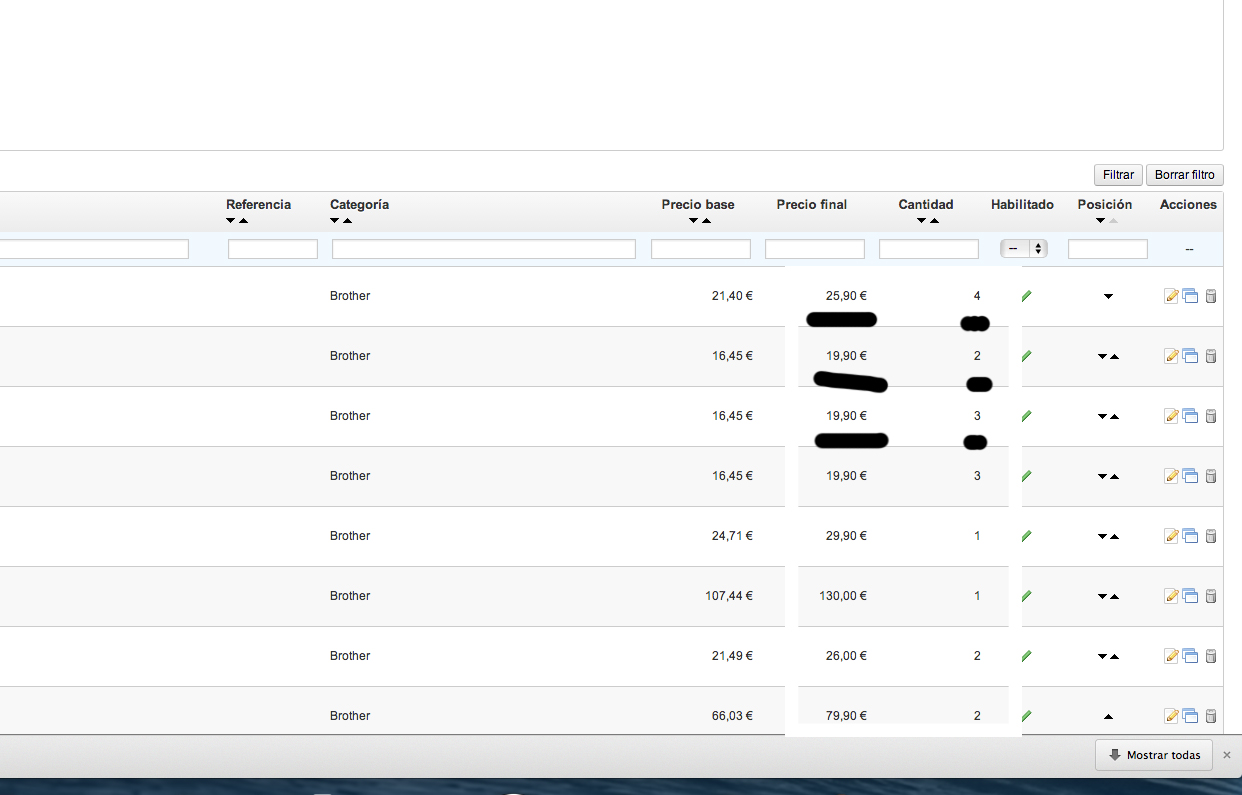Screen dimensions: 1242x795
Task: Sort Cantidad column ascending
Action: 933,221
